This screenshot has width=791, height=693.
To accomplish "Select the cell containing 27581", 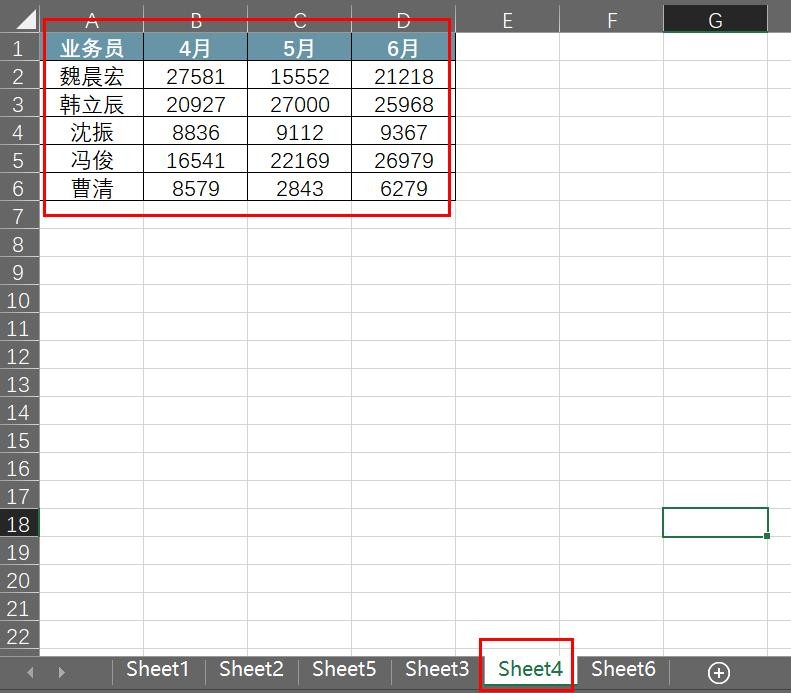I will pyautogui.click(x=196, y=76).
